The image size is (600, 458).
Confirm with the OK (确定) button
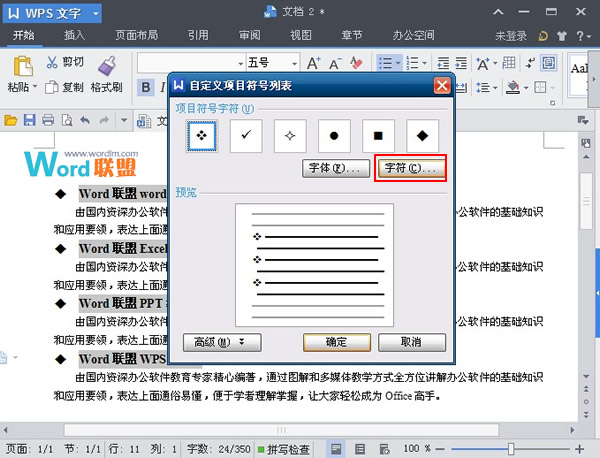pos(336,341)
